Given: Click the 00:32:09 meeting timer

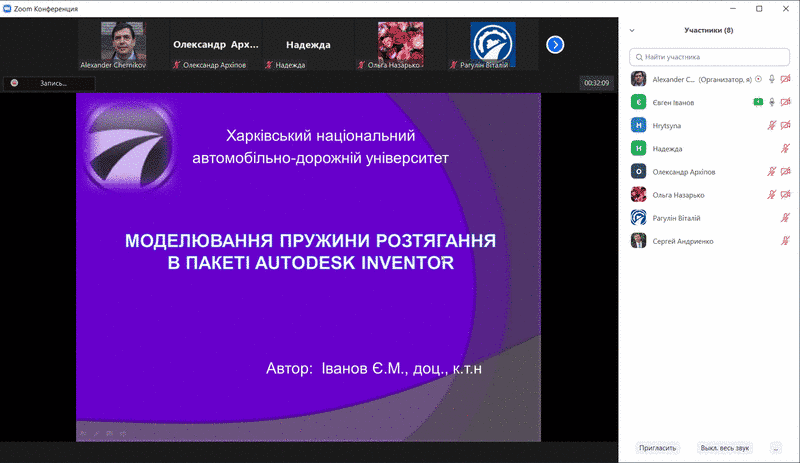Looking at the screenshot, I should [596, 83].
